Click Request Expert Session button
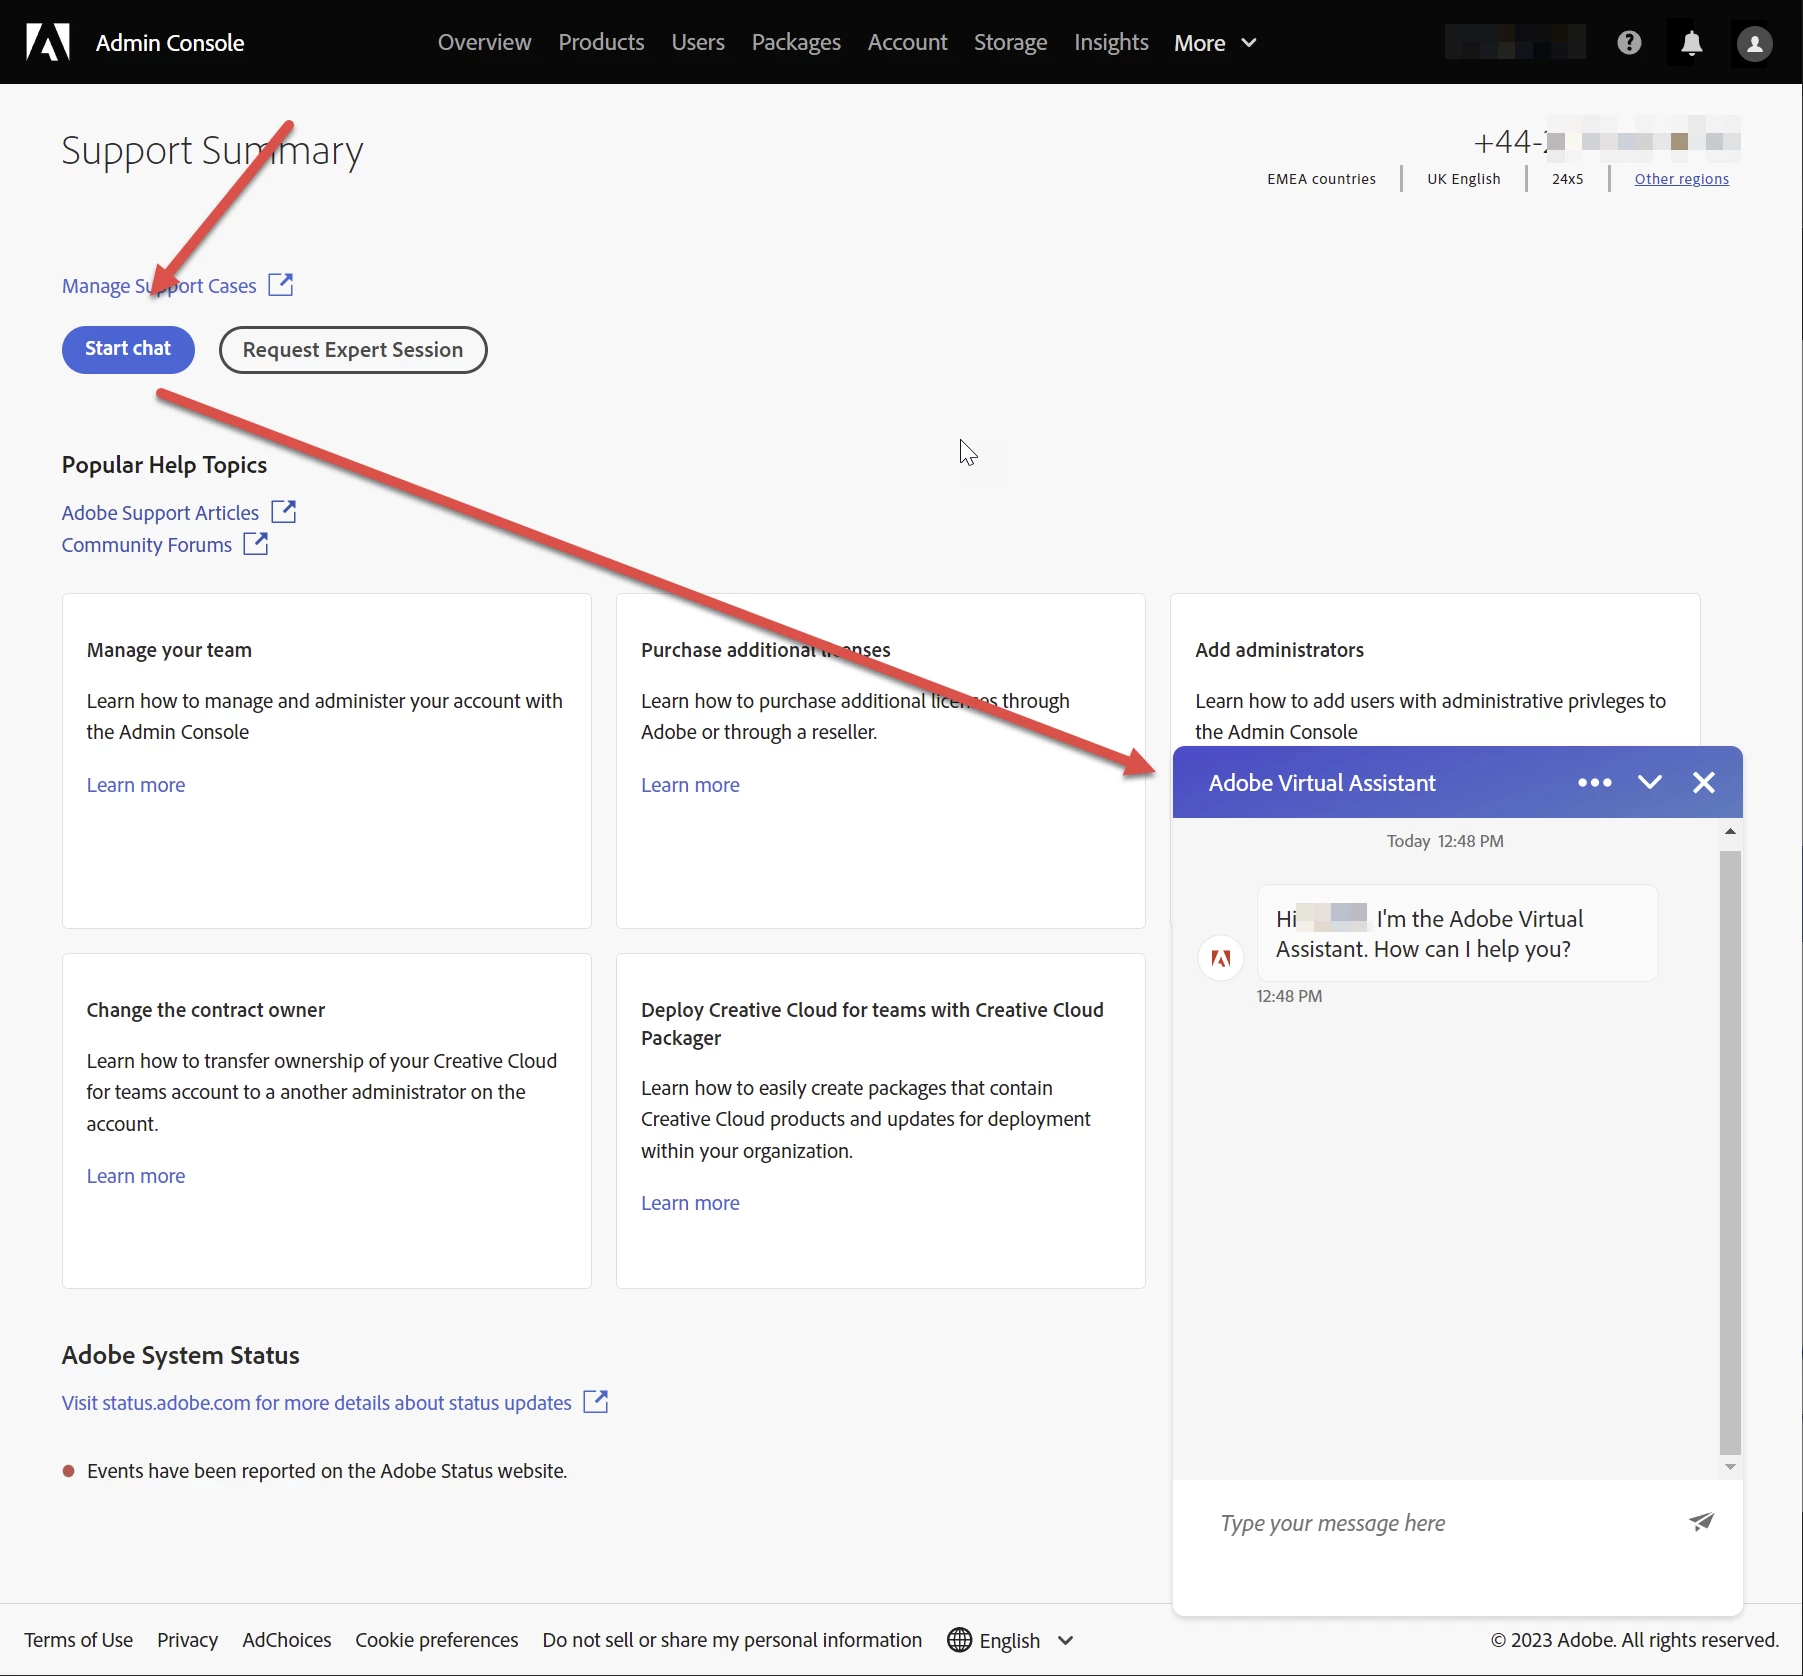The height and width of the screenshot is (1676, 1803). click(x=353, y=349)
